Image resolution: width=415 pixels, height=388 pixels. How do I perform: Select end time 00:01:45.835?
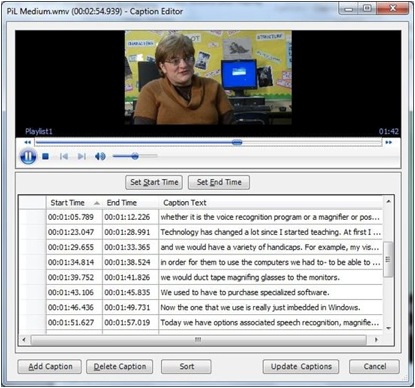131,292
